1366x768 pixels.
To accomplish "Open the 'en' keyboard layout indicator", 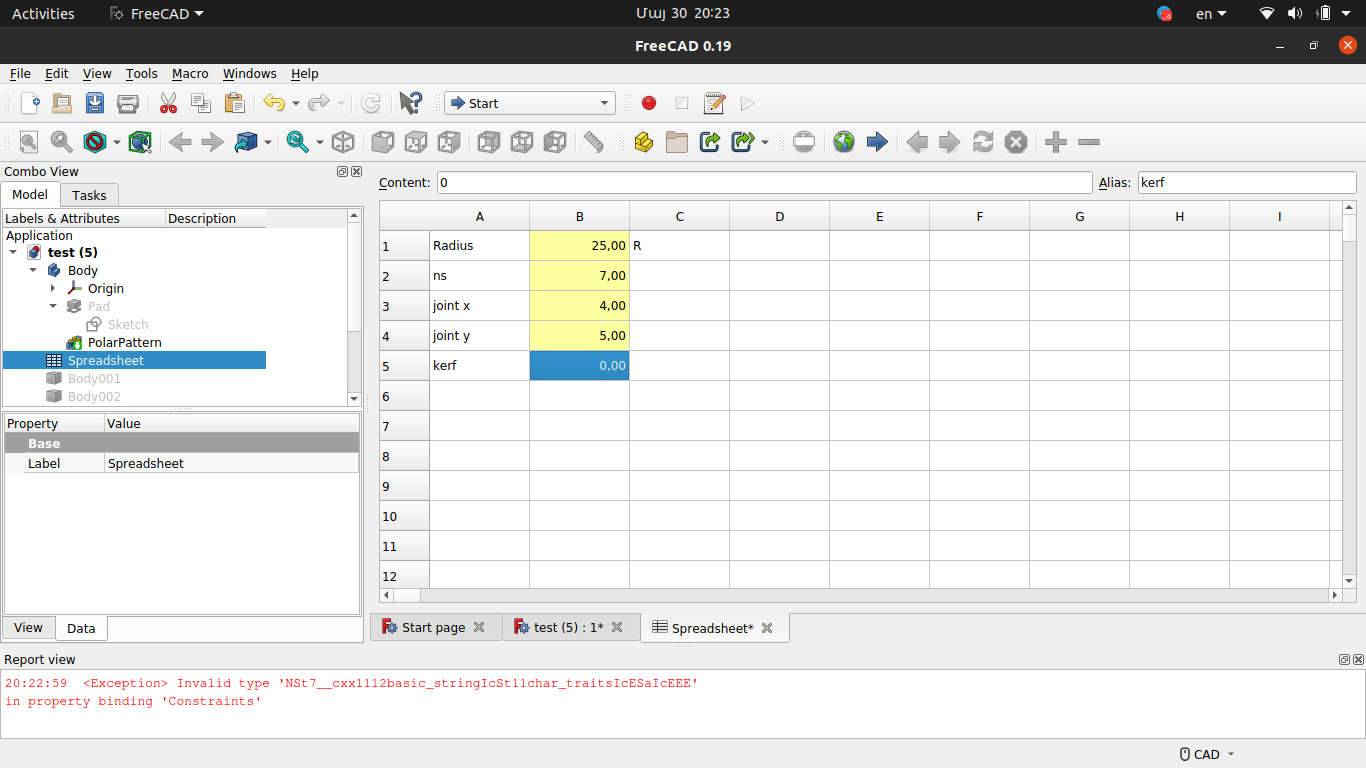I will [x=1211, y=14].
